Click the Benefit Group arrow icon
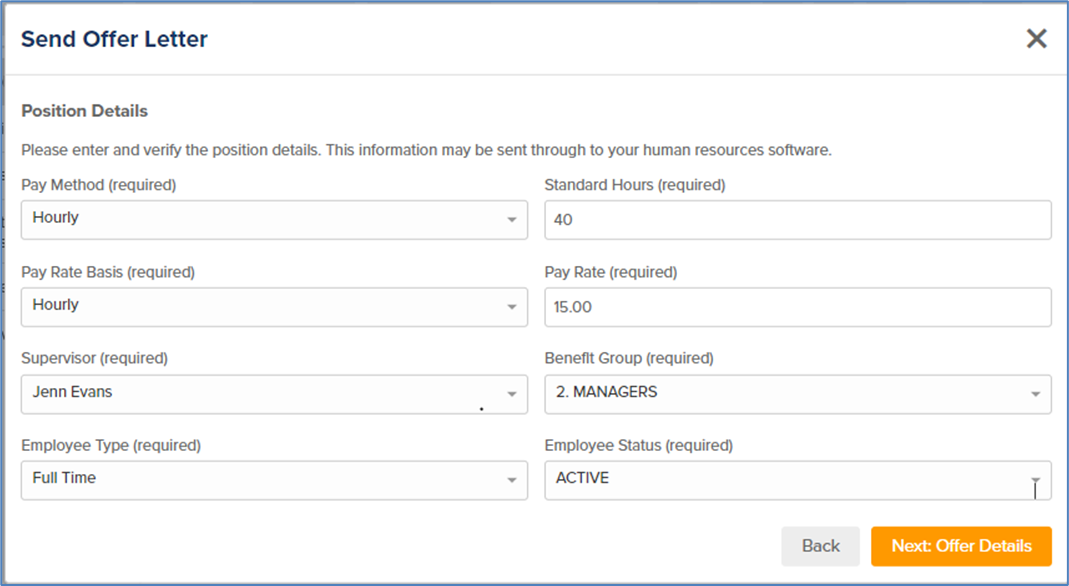This screenshot has height=586, width=1069. click(x=1036, y=394)
